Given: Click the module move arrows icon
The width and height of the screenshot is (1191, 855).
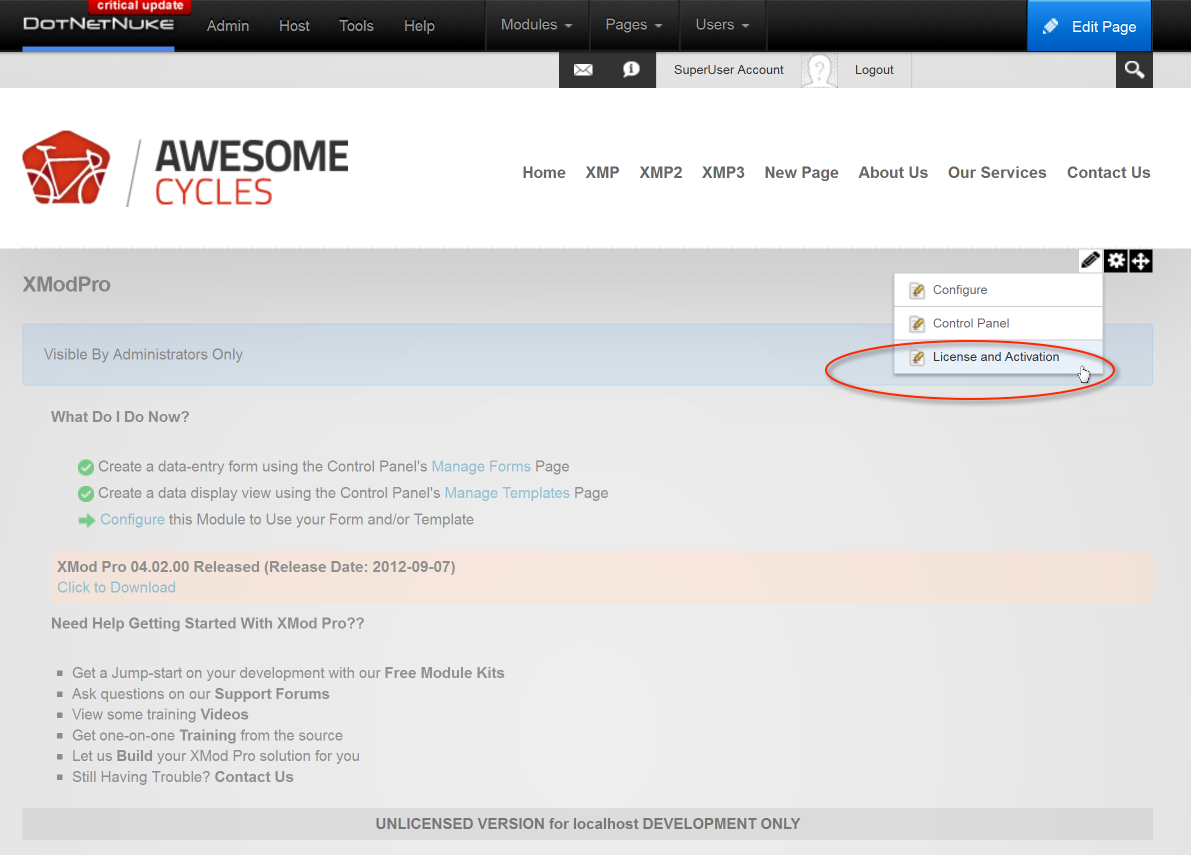Looking at the screenshot, I should (x=1140, y=261).
